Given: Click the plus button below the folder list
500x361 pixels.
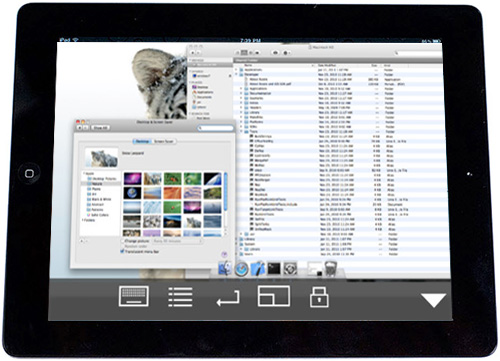Looking at the screenshot, I should point(82,240).
